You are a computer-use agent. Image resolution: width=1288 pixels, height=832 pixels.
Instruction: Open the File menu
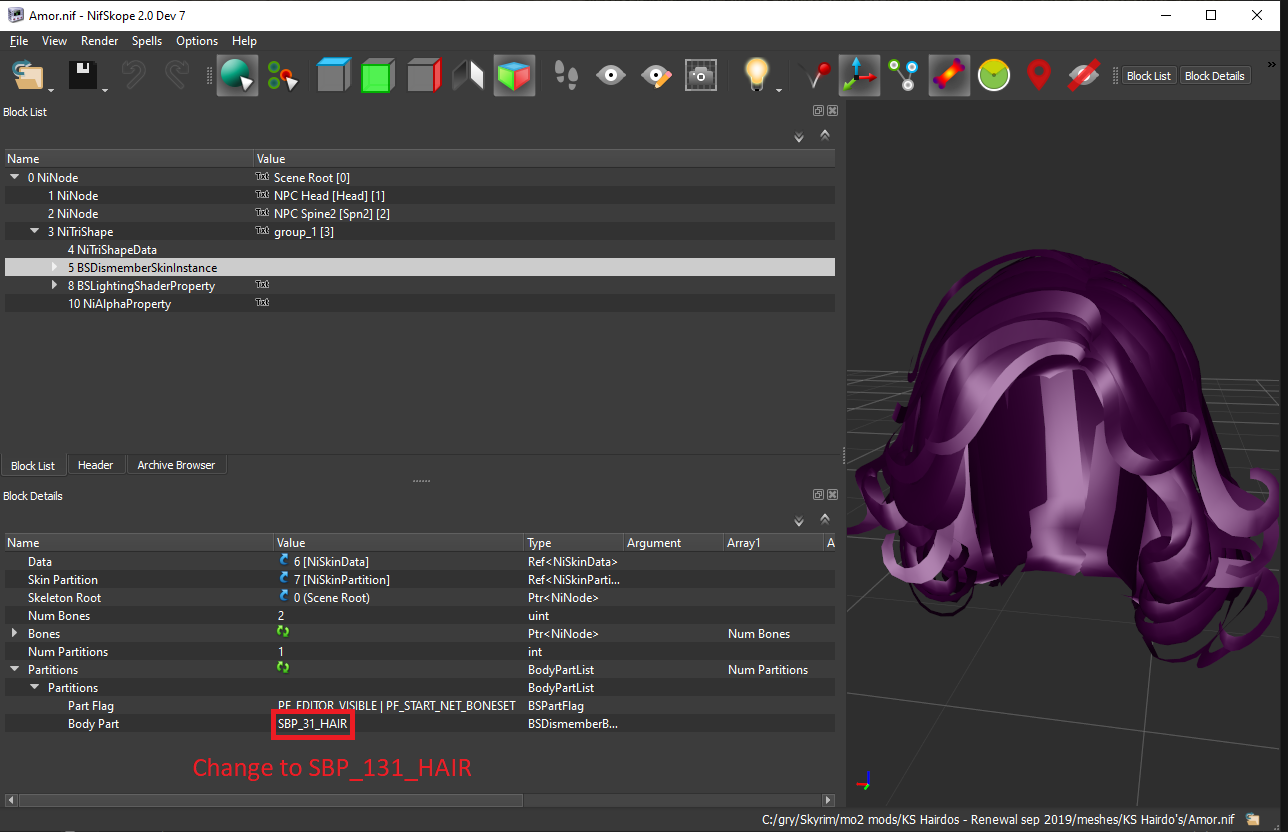coord(19,41)
